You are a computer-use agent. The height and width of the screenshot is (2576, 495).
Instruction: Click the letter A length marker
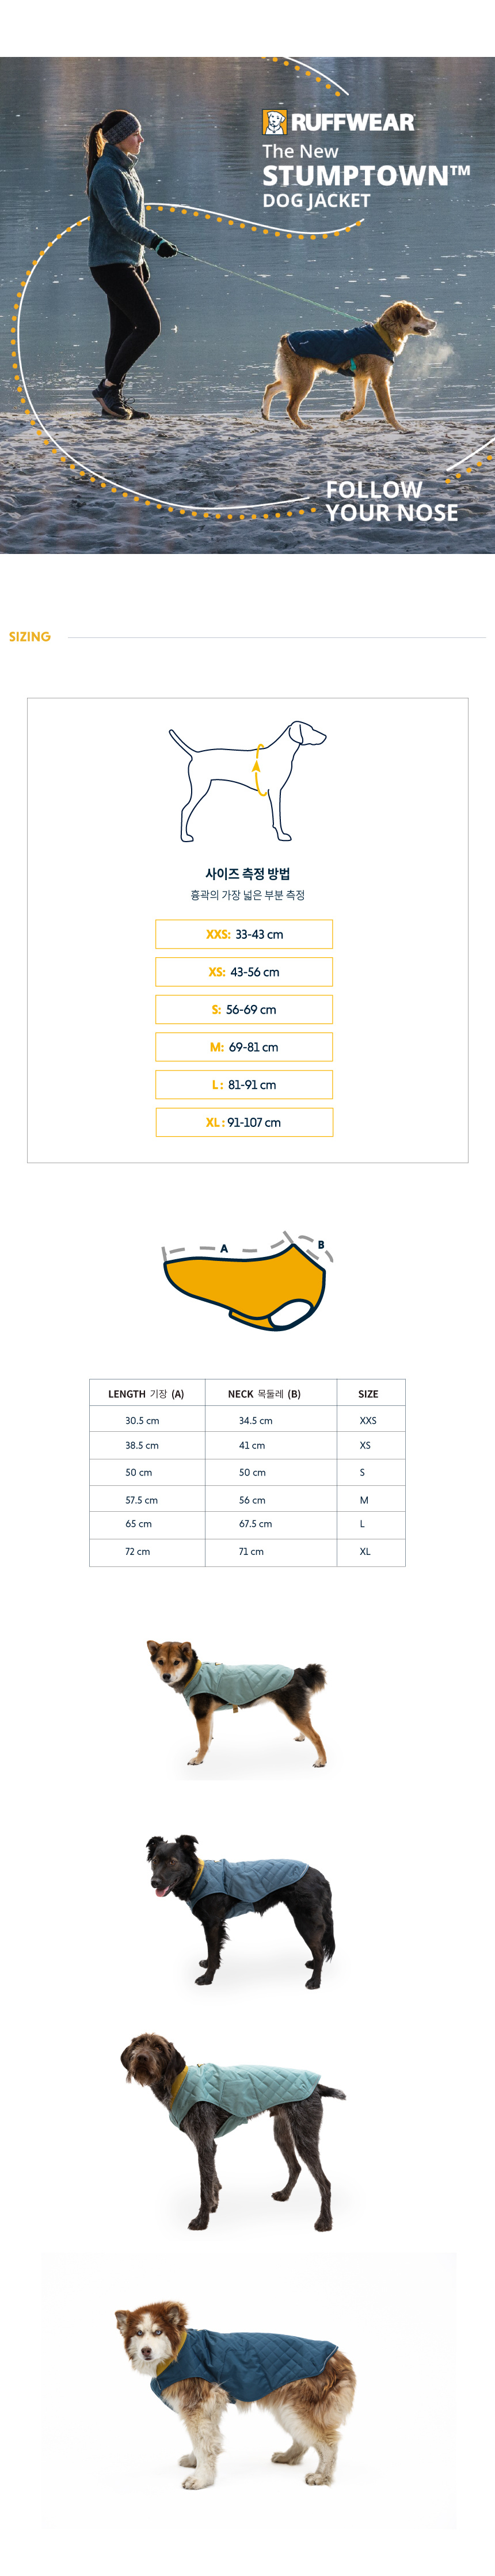click(x=224, y=1248)
